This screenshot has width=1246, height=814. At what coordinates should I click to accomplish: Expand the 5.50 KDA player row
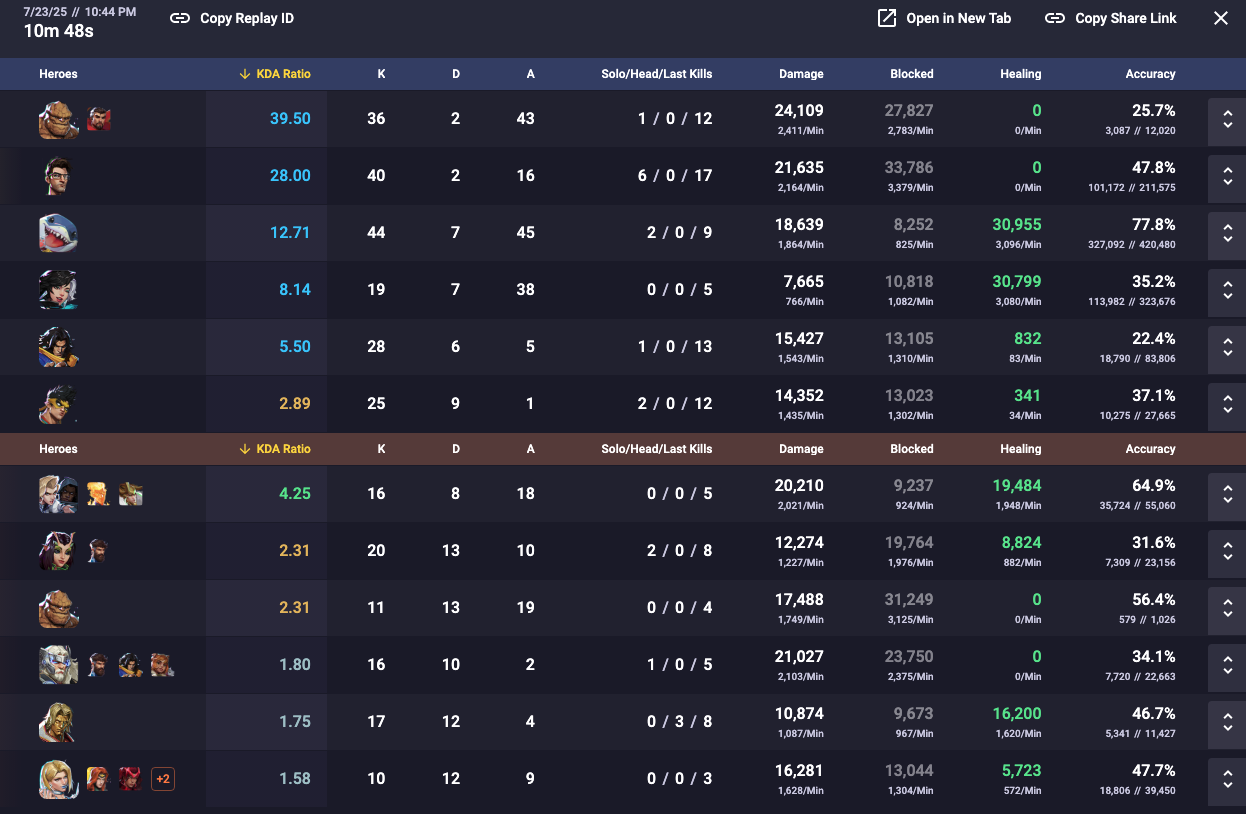1227,347
